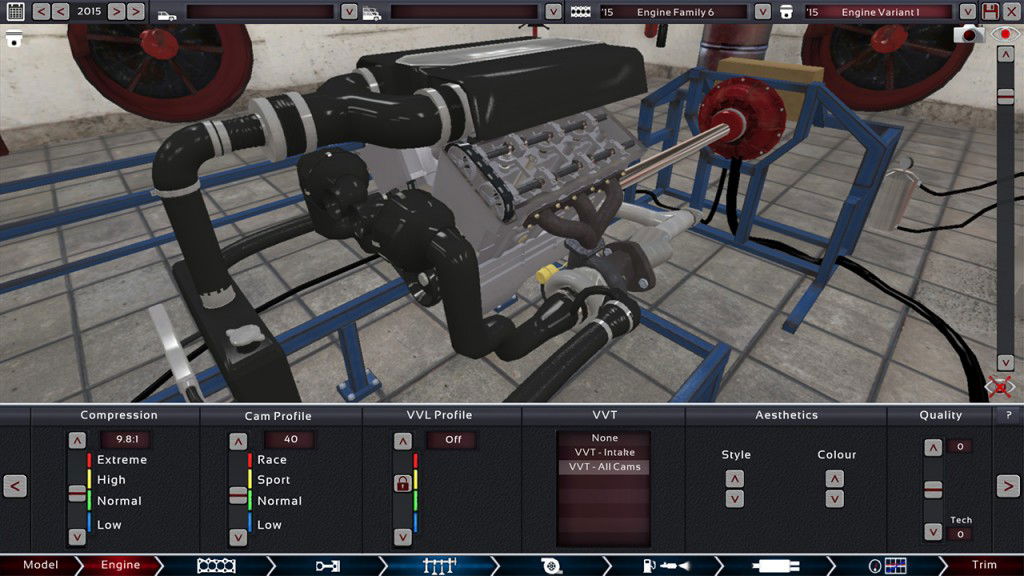Open the crankshaft bottom end section icon
Viewport: 1024px width, 576px height.
[x=328, y=565]
